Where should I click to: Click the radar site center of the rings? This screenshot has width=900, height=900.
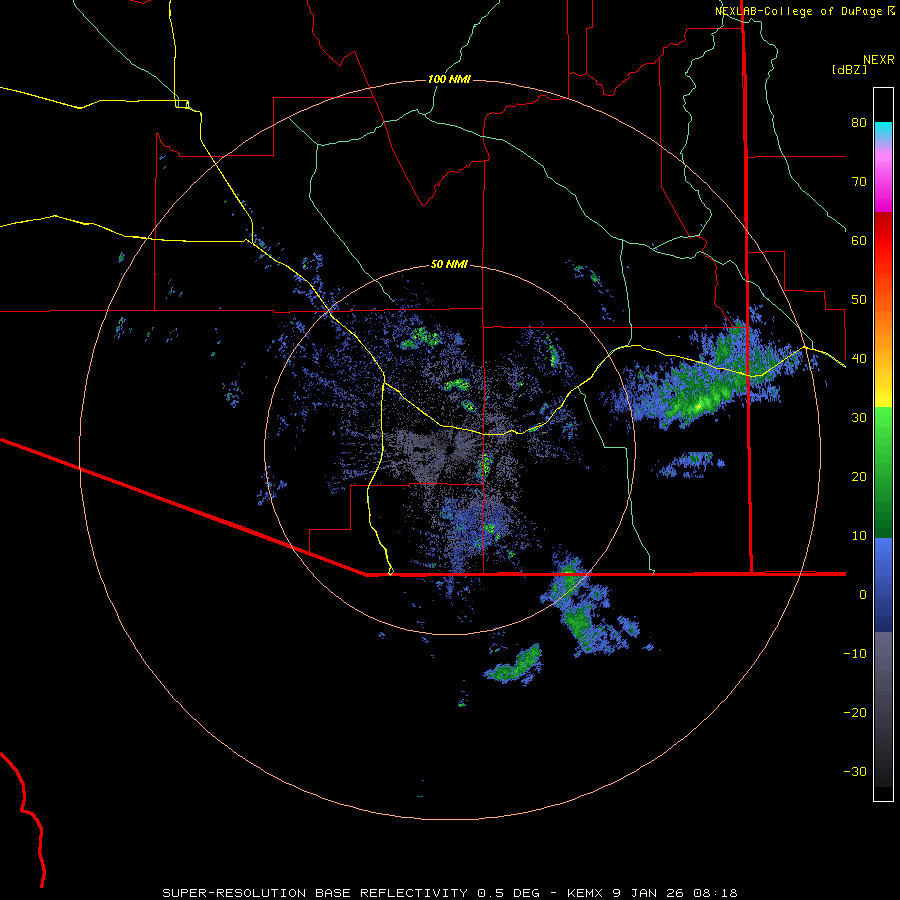tap(450, 449)
